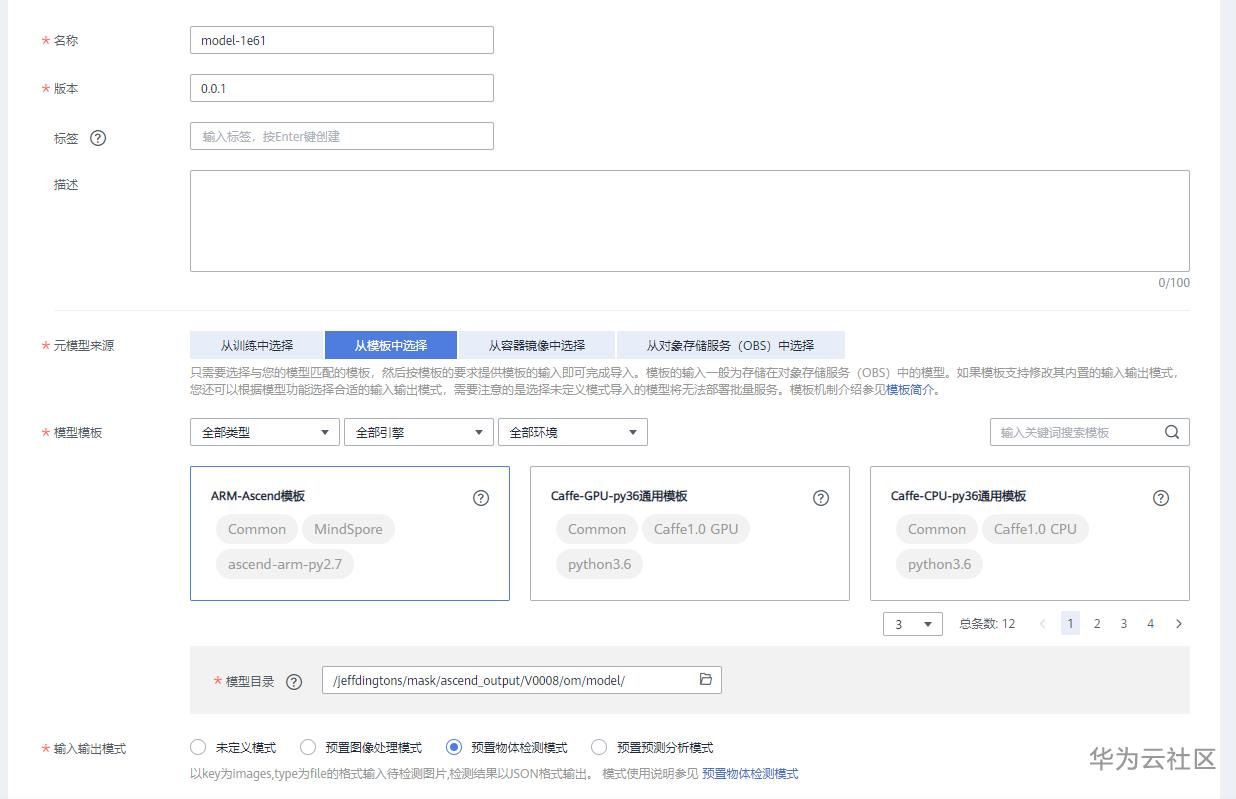This screenshot has height=799, width=1236.
Task: Click the 名称 input field
Action: point(342,40)
